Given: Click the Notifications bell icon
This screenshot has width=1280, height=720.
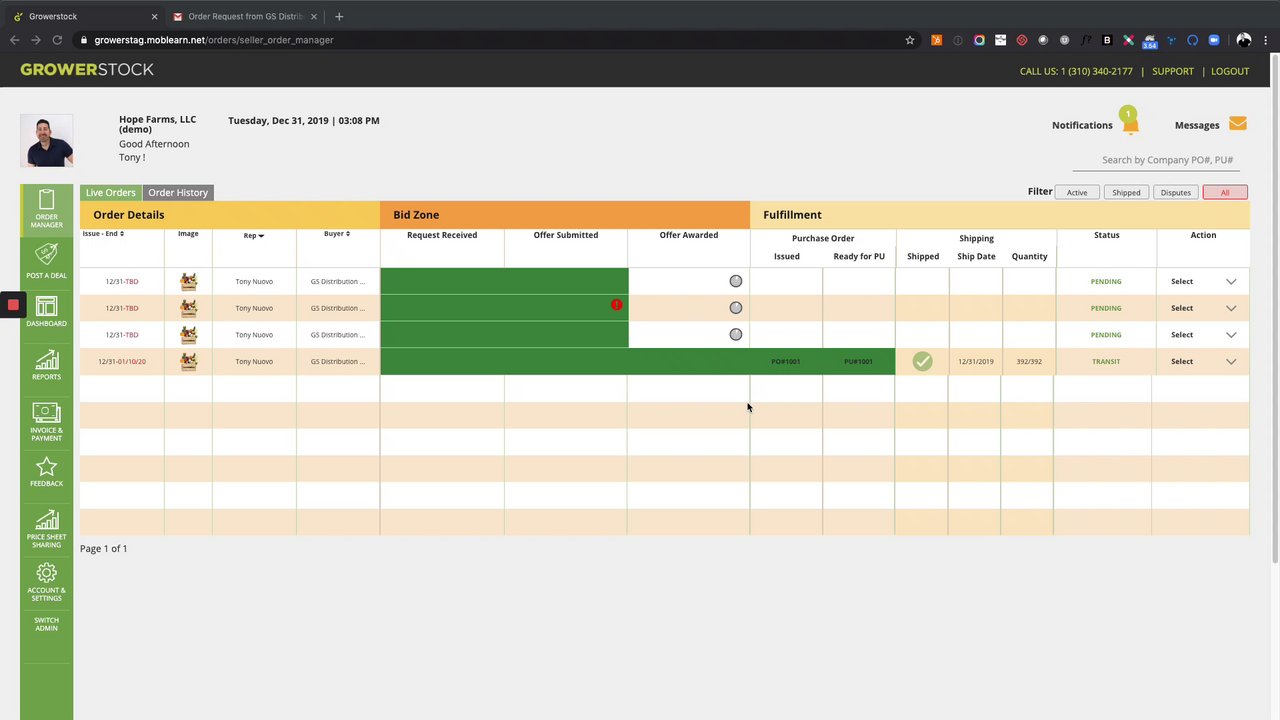Looking at the screenshot, I should pyautogui.click(x=1130, y=122).
